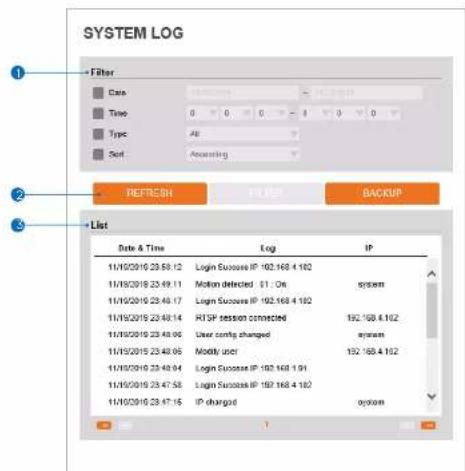This screenshot has height=471, width=465.
Task: Tick the Sort filter checkbox
Action: [x=98, y=154]
